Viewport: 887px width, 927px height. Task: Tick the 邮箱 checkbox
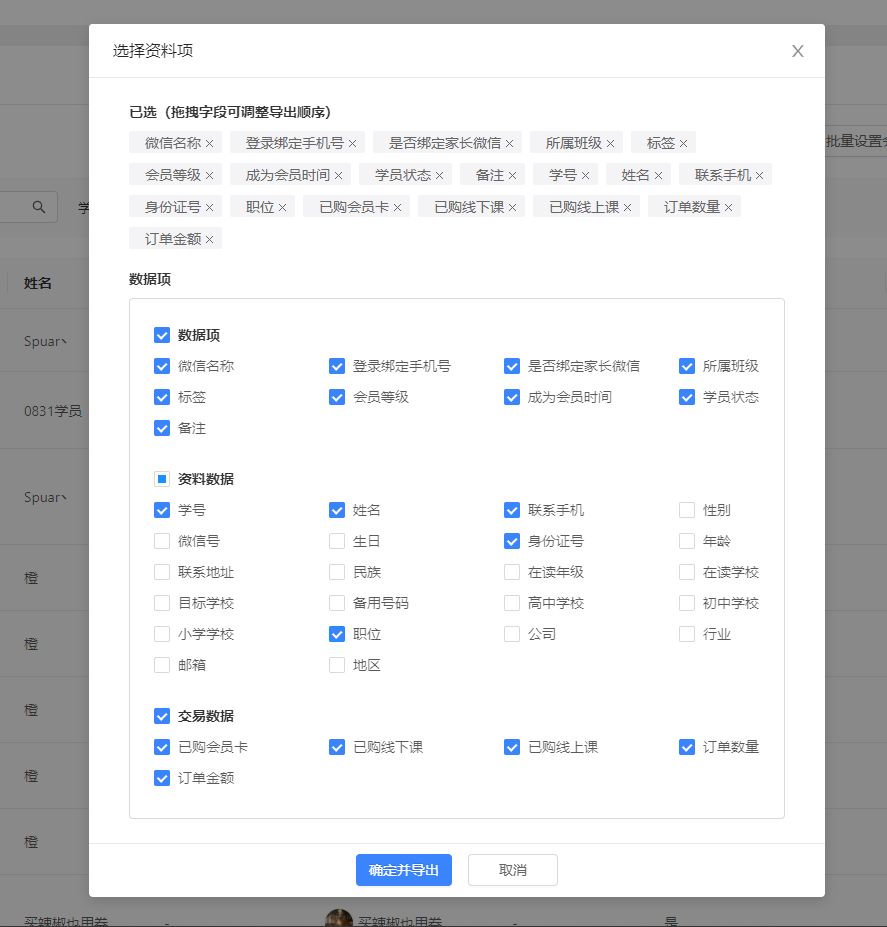click(x=162, y=665)
